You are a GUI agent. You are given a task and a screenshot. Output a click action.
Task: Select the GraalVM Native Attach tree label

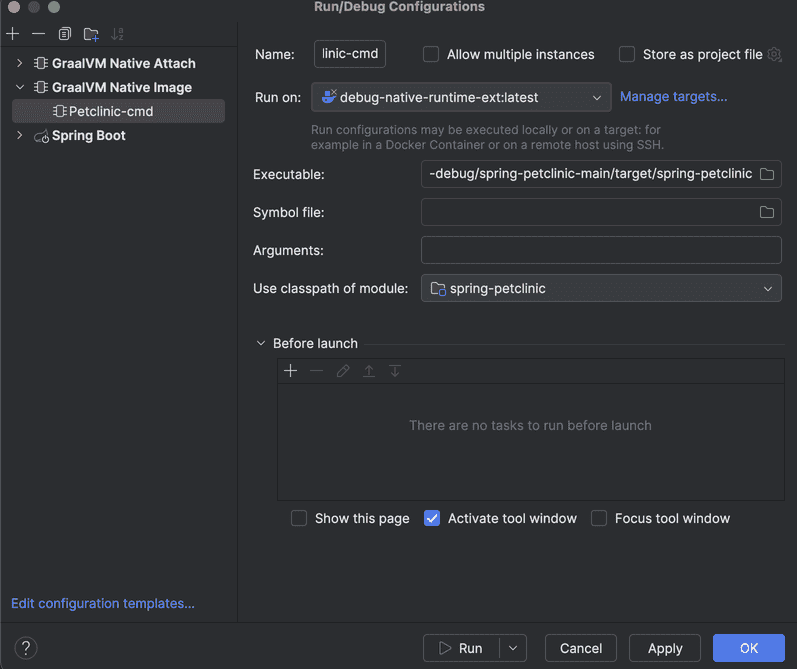click(124, 63)
